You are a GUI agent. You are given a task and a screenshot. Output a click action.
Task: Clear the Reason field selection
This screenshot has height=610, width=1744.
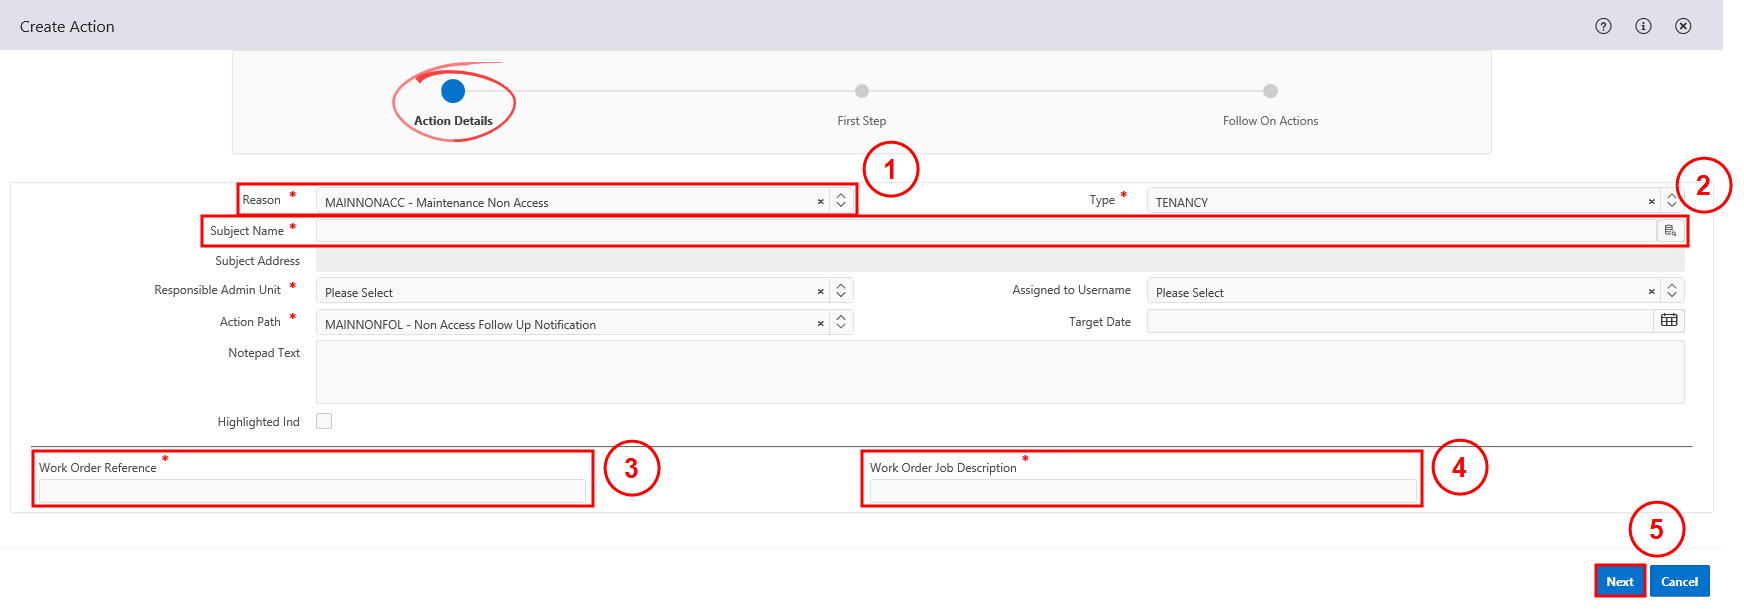coord(820,202)
